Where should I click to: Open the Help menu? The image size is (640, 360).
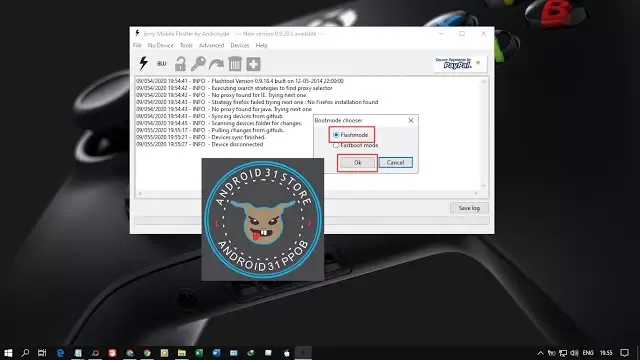[261, 45]
